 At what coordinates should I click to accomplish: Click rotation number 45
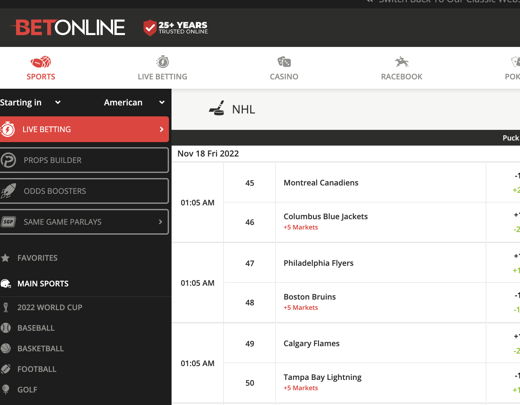point(250,183)
